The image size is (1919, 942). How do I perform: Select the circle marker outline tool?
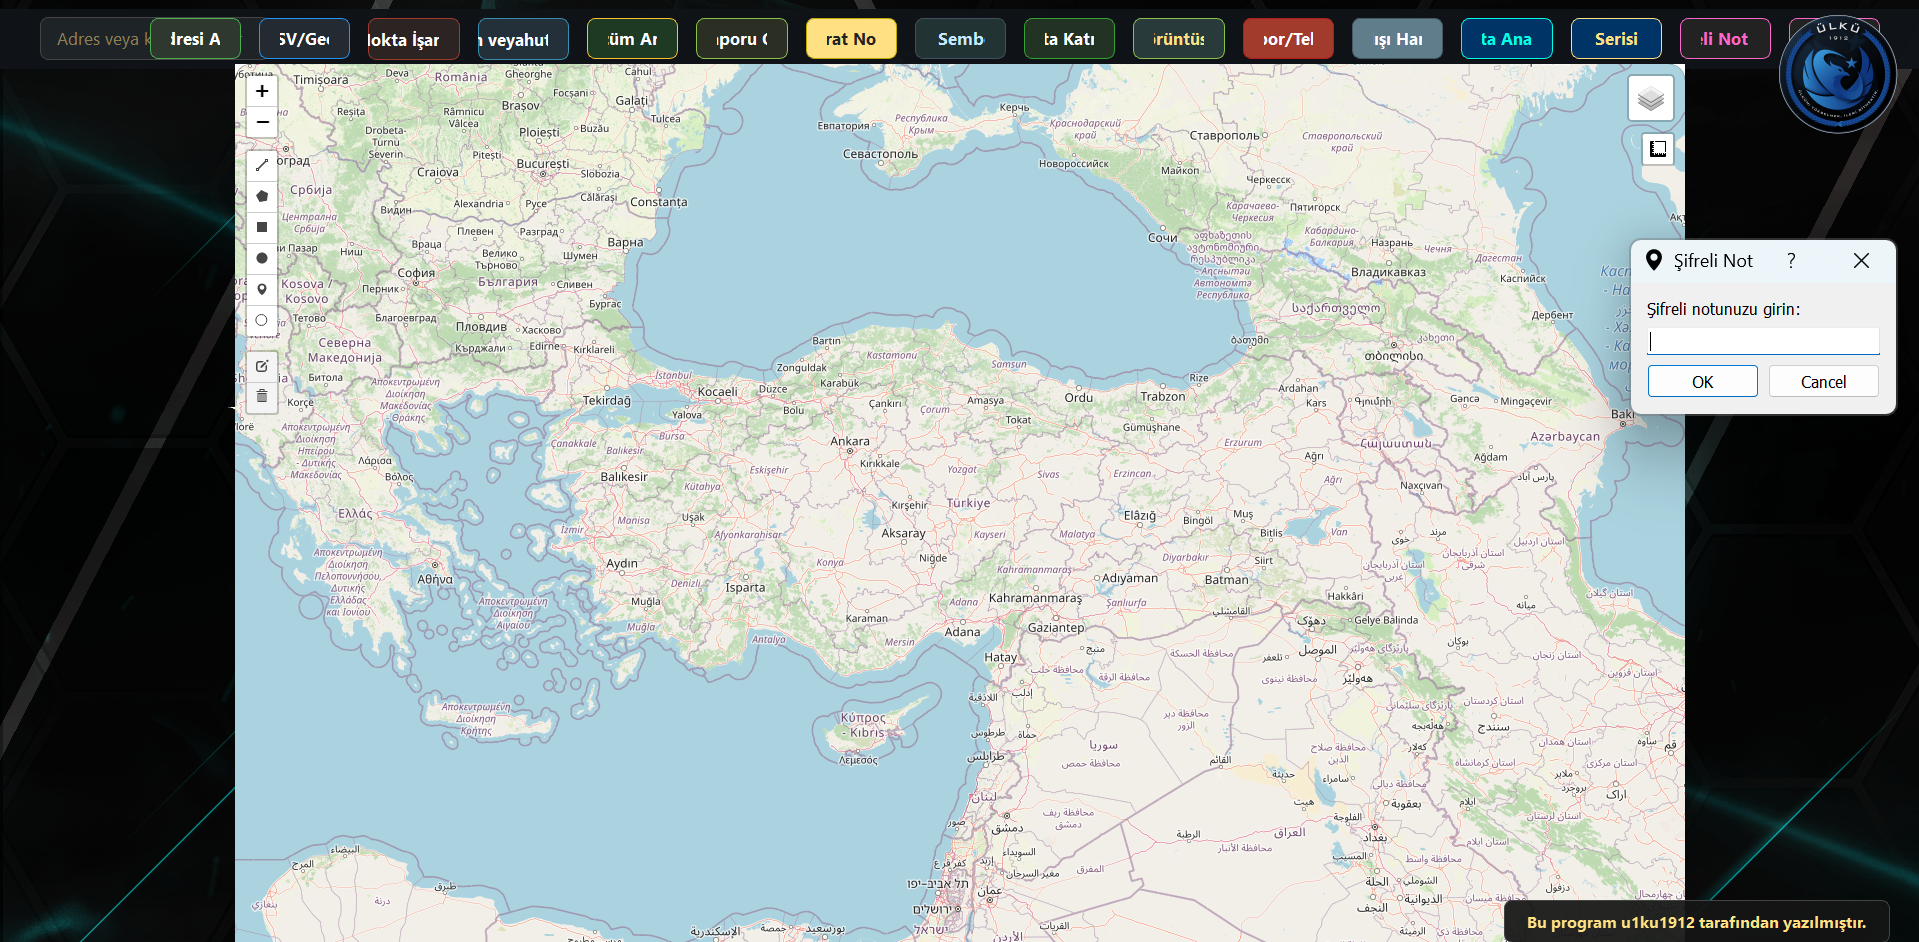pyautogui.click(x=262, y=320)
